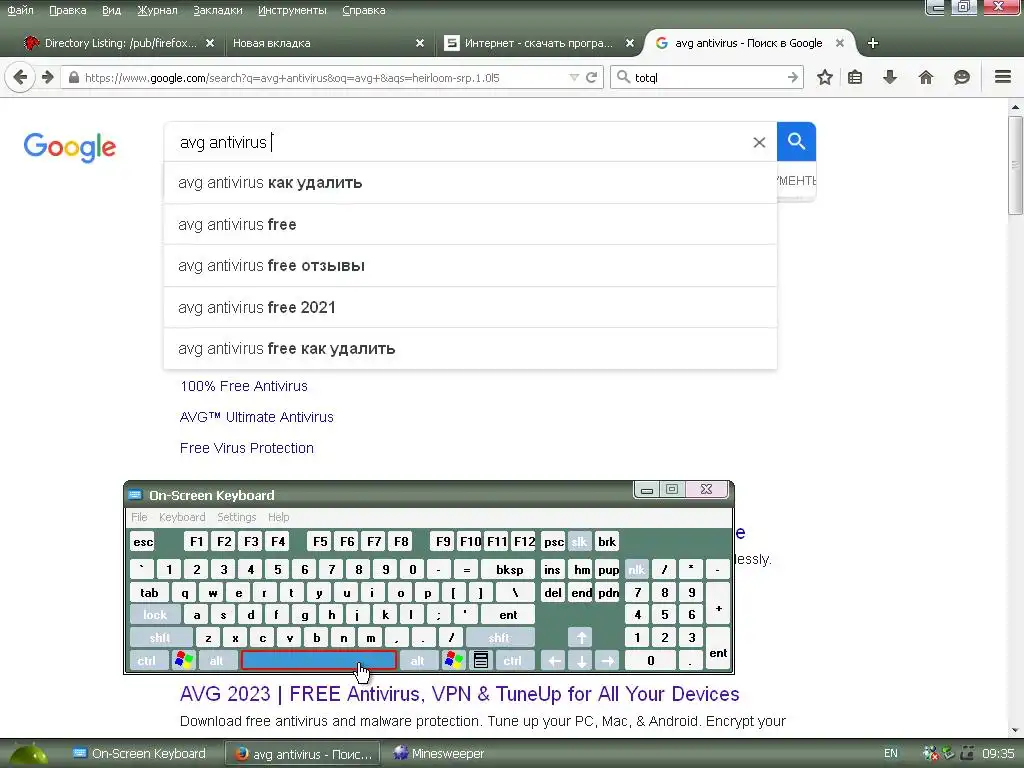The height and width of the screenshot is (768, 1024).
Task: Open the address bar history dropdown arrow
Action: [x=574, y=78]
